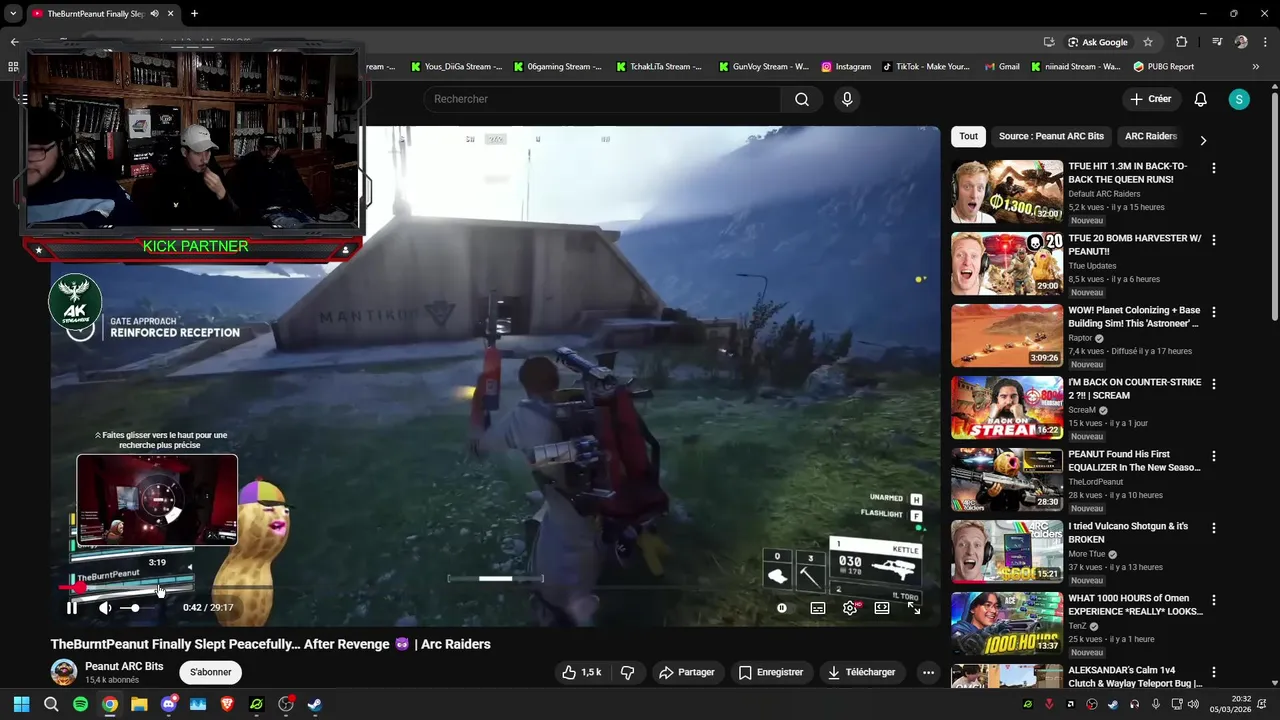Open PUBG Report bookmark
The height and width of the screenshot is (720, 1280).
[1163, 67]
